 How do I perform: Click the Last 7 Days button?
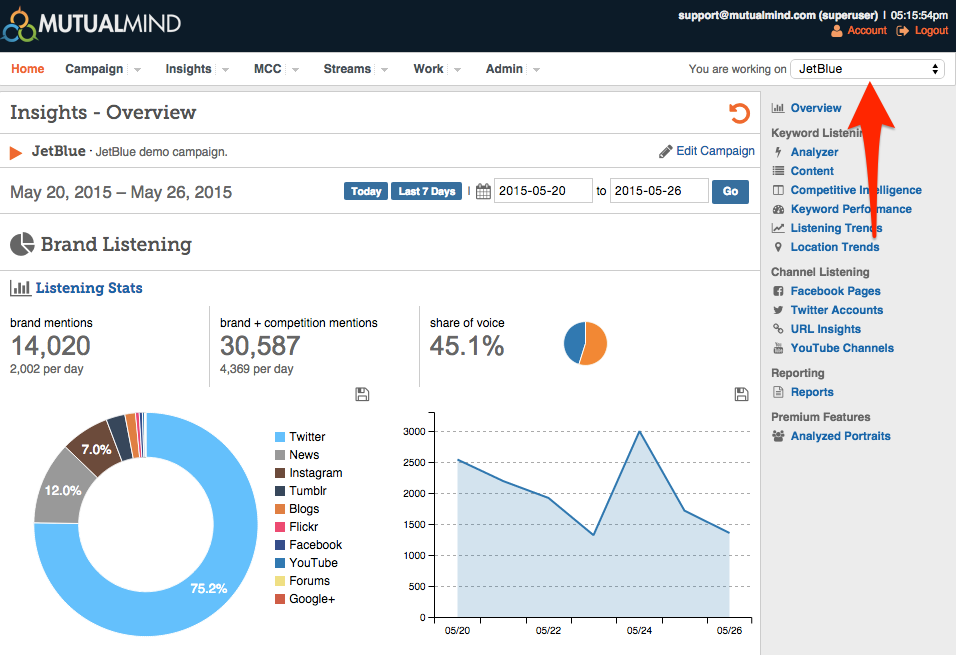(x=427, y=191)
